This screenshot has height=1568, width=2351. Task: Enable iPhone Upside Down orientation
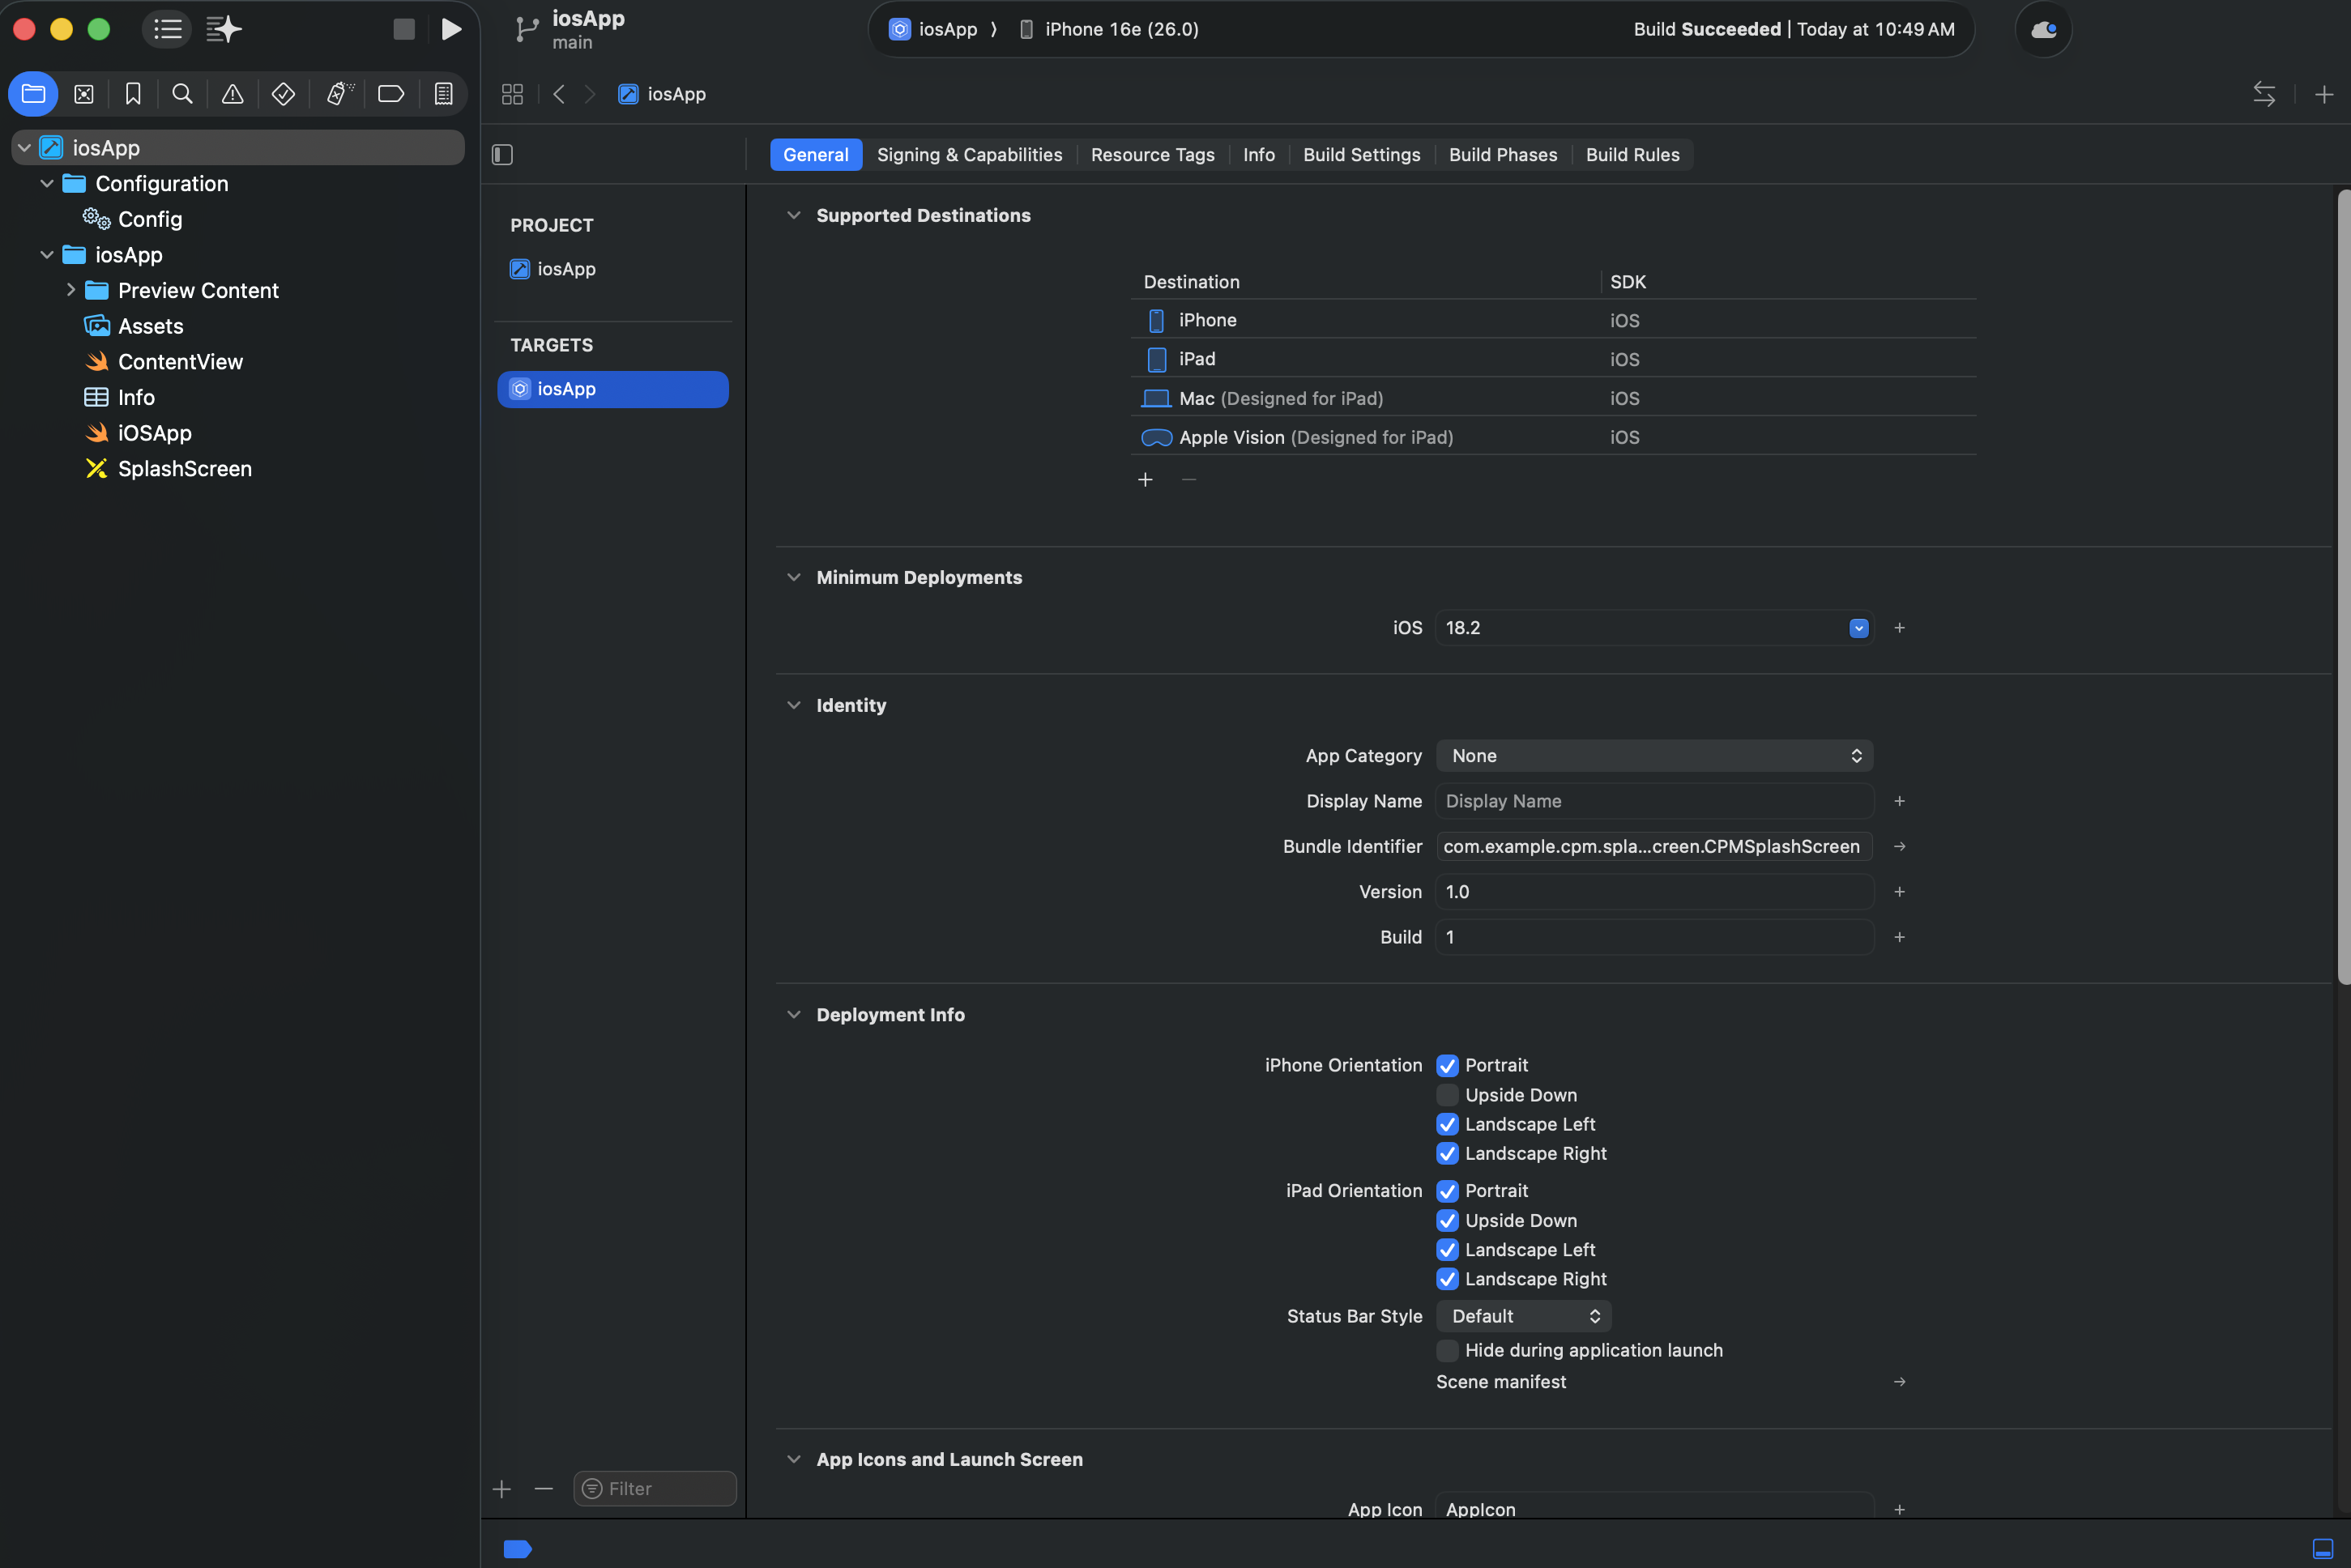(x=1446, y=1095)
